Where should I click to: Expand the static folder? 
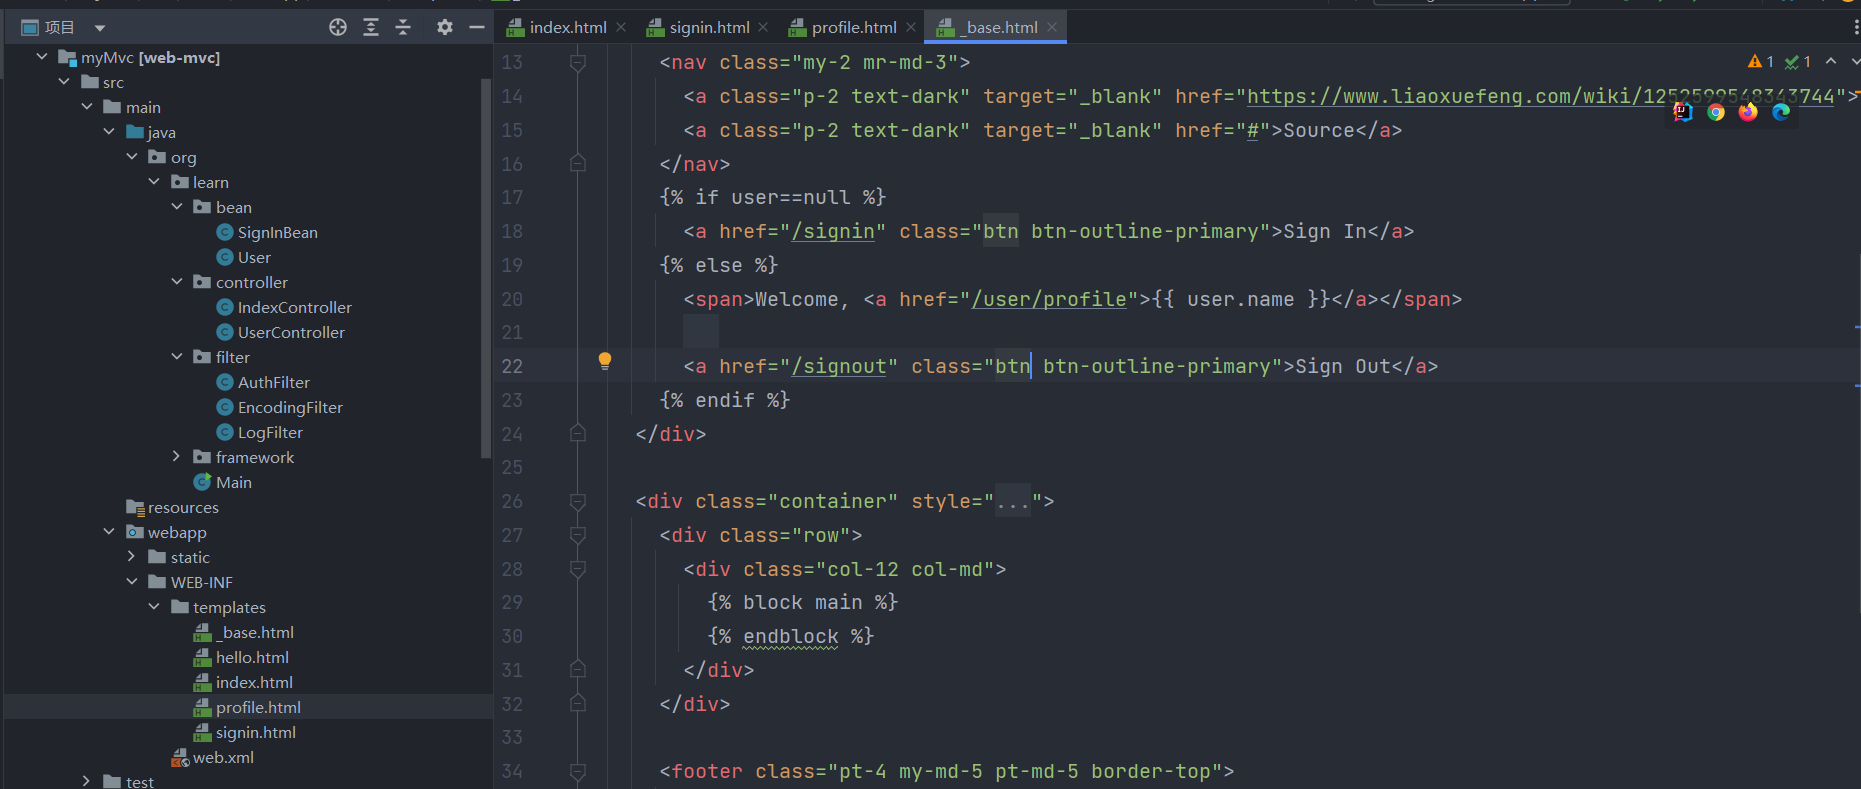132,557
